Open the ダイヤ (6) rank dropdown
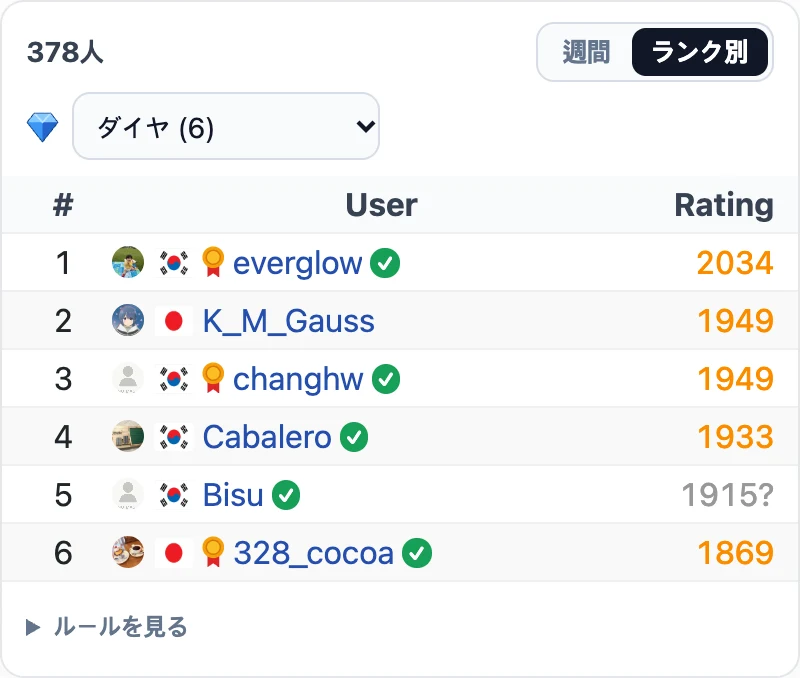Screen dimensions: 800x678 (x=226, y=126)
